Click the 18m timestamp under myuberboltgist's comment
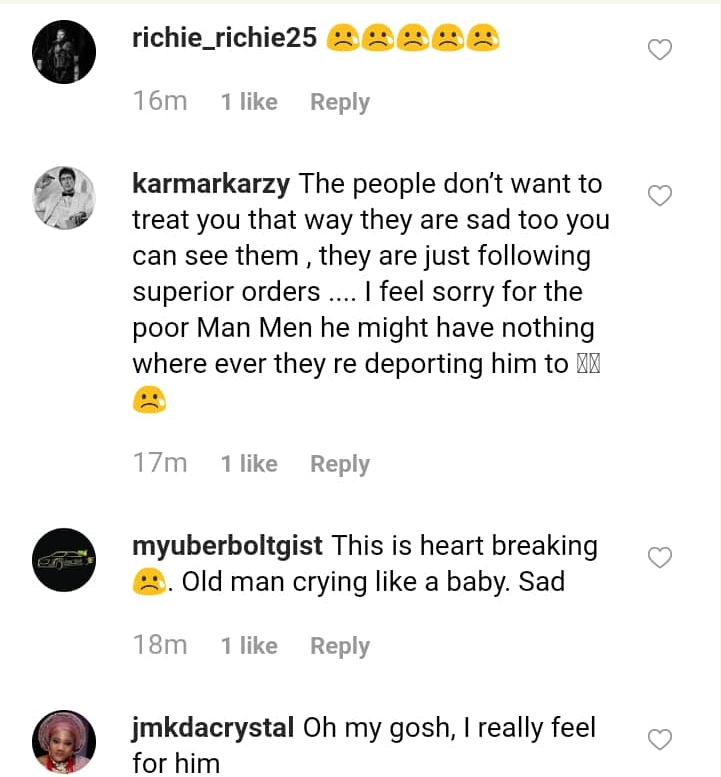Image resolution: width=721 pixels, height=777 pixels. pyautogui.click(x=160, y=646)
